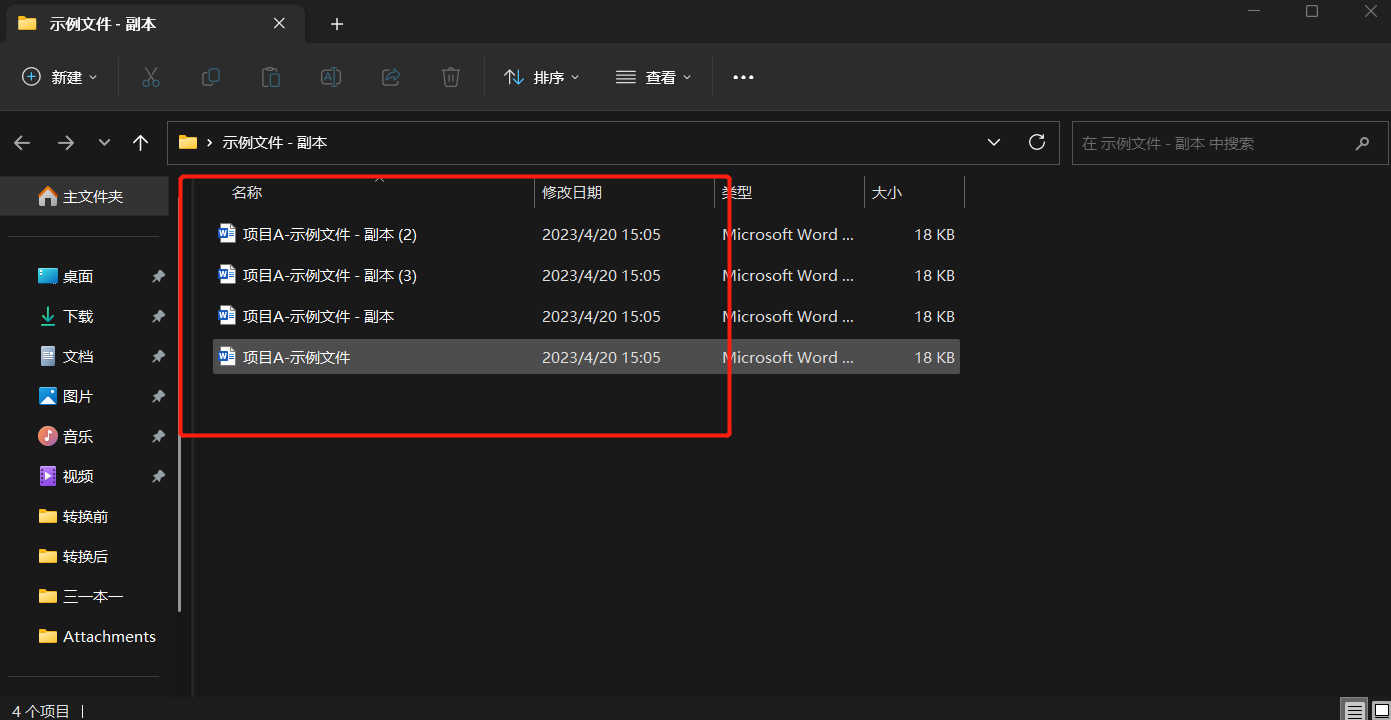Navigate back with the back arrow
This screenshot has height=720, width=1391.
(x=22, y=142)
